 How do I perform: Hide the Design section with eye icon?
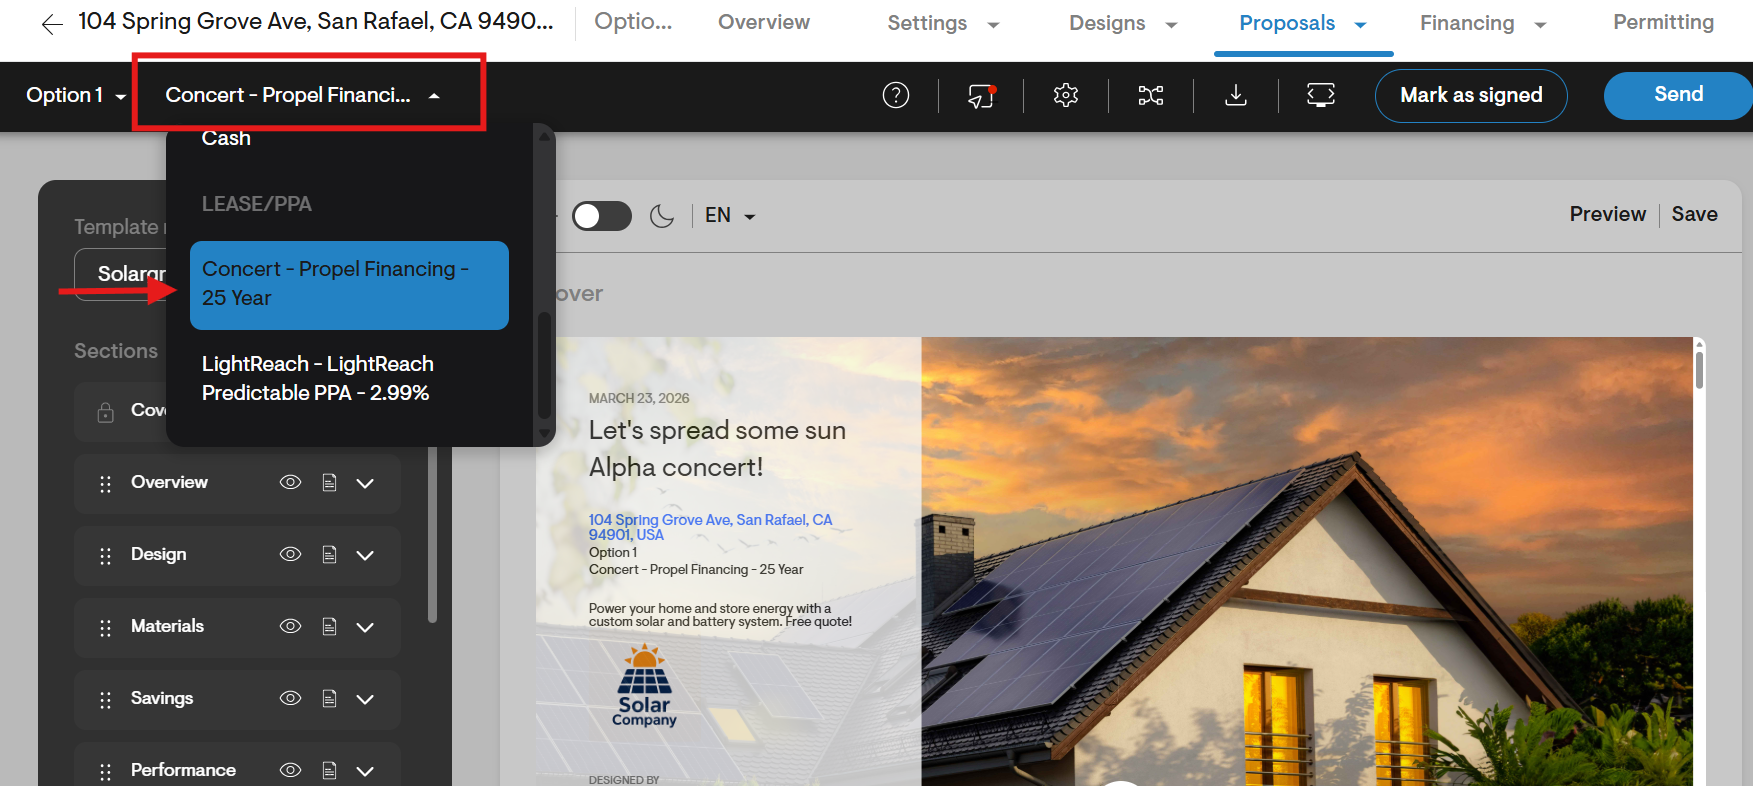click(x=290, y=554)
